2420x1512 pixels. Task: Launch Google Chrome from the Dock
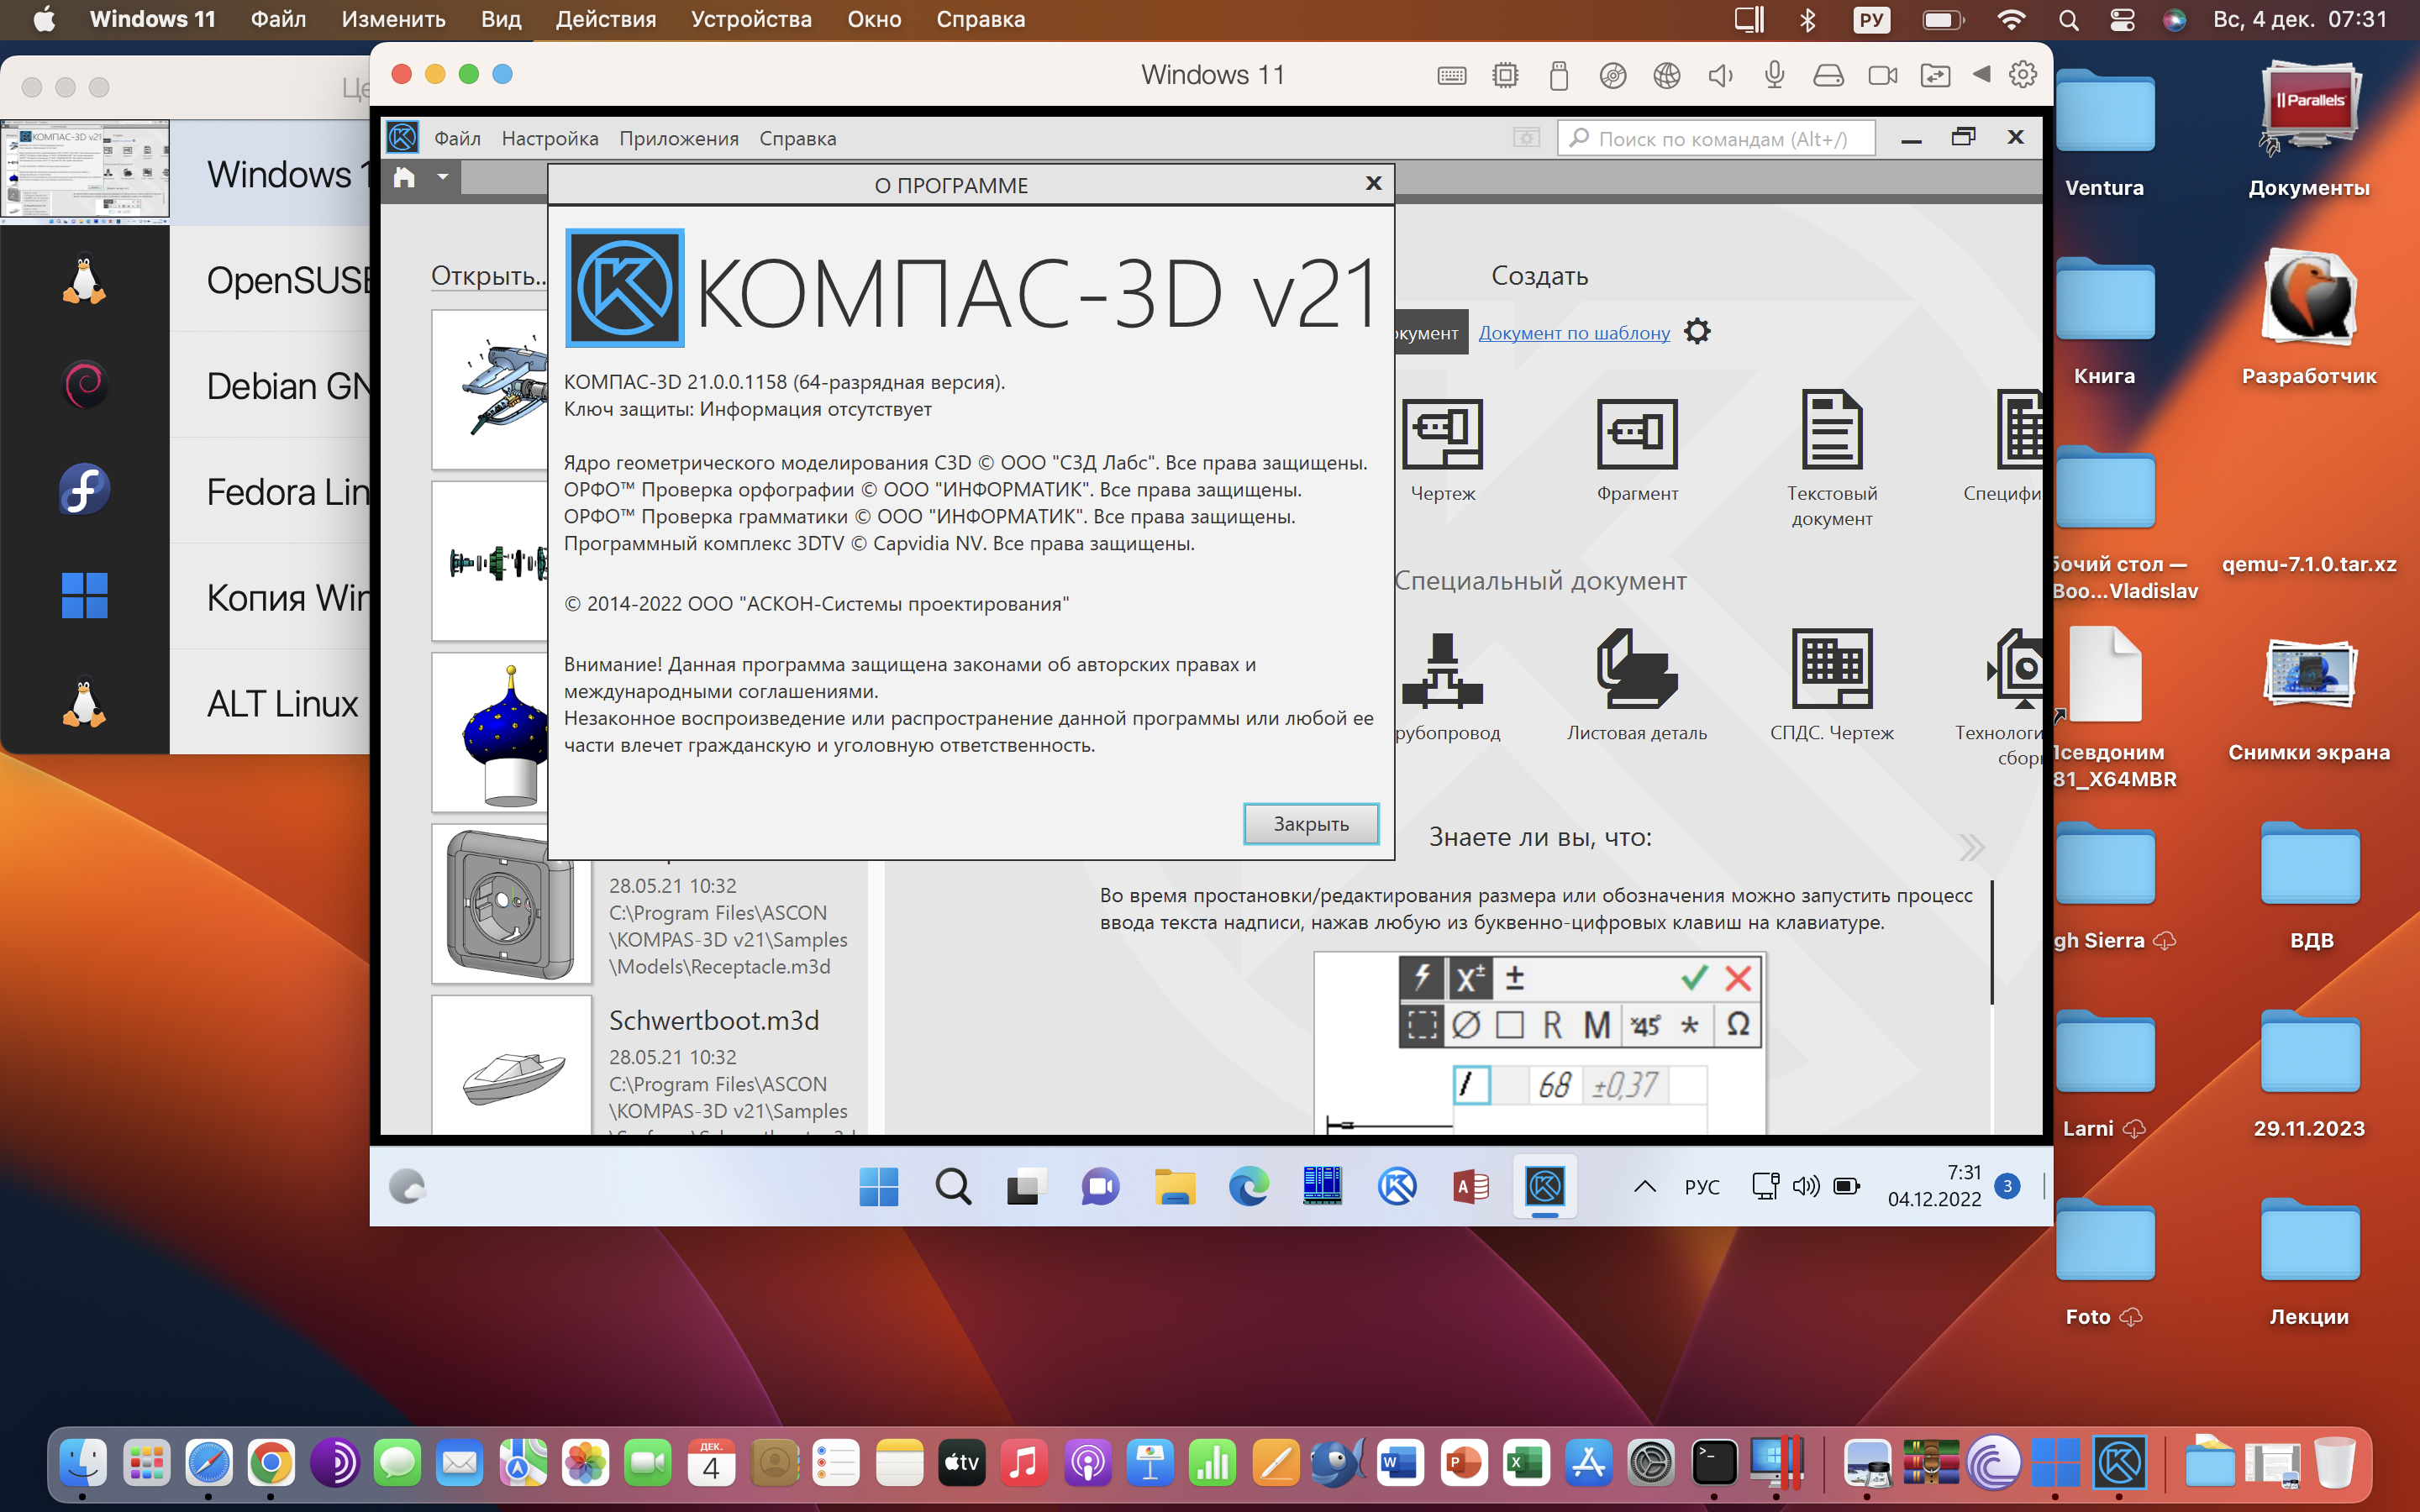point(271,1463)
